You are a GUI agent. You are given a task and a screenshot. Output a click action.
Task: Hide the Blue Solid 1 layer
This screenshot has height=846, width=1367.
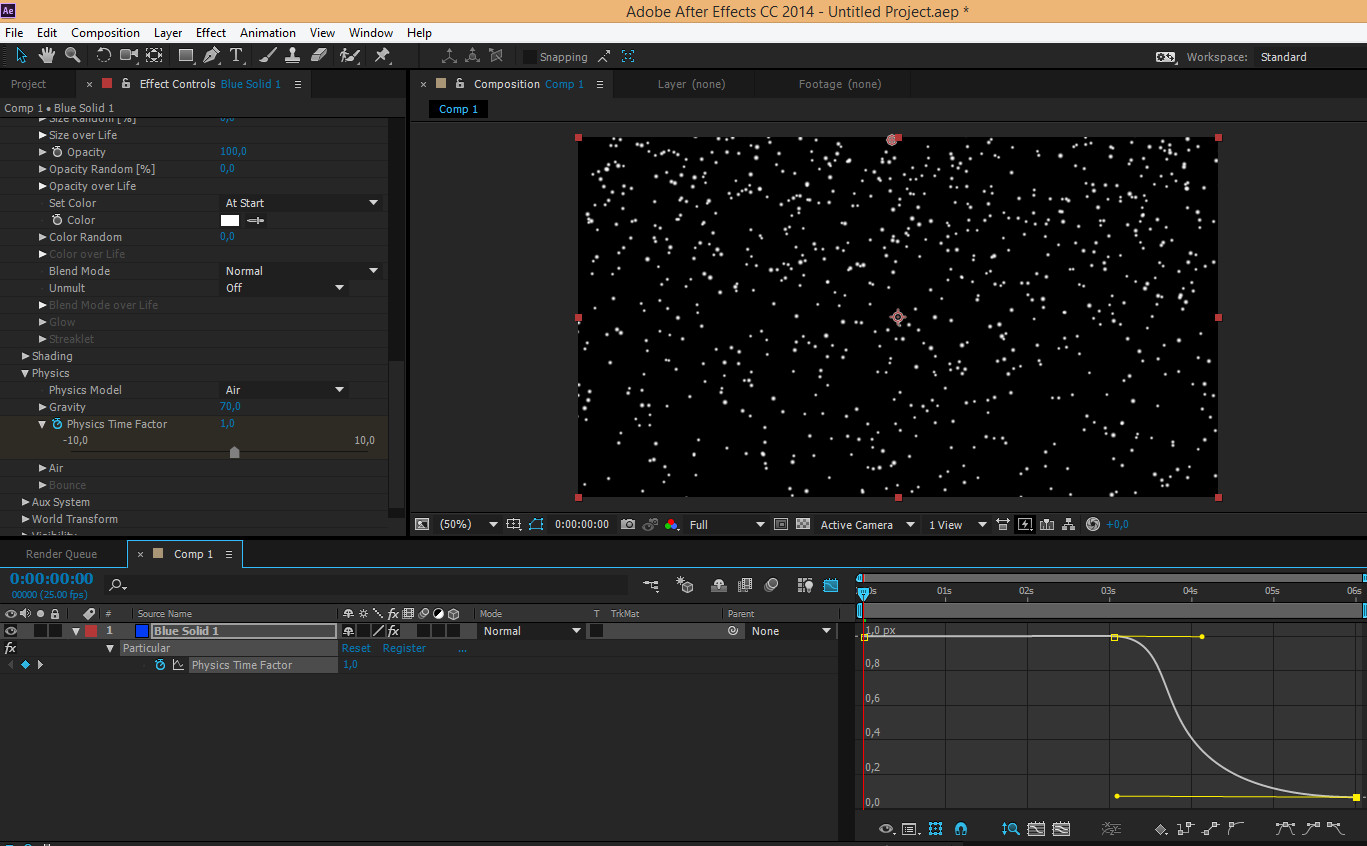click(11, 631)
